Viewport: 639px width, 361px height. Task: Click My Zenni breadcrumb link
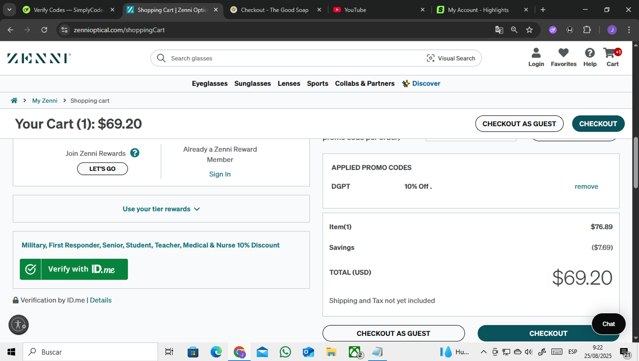click(44, 100)
